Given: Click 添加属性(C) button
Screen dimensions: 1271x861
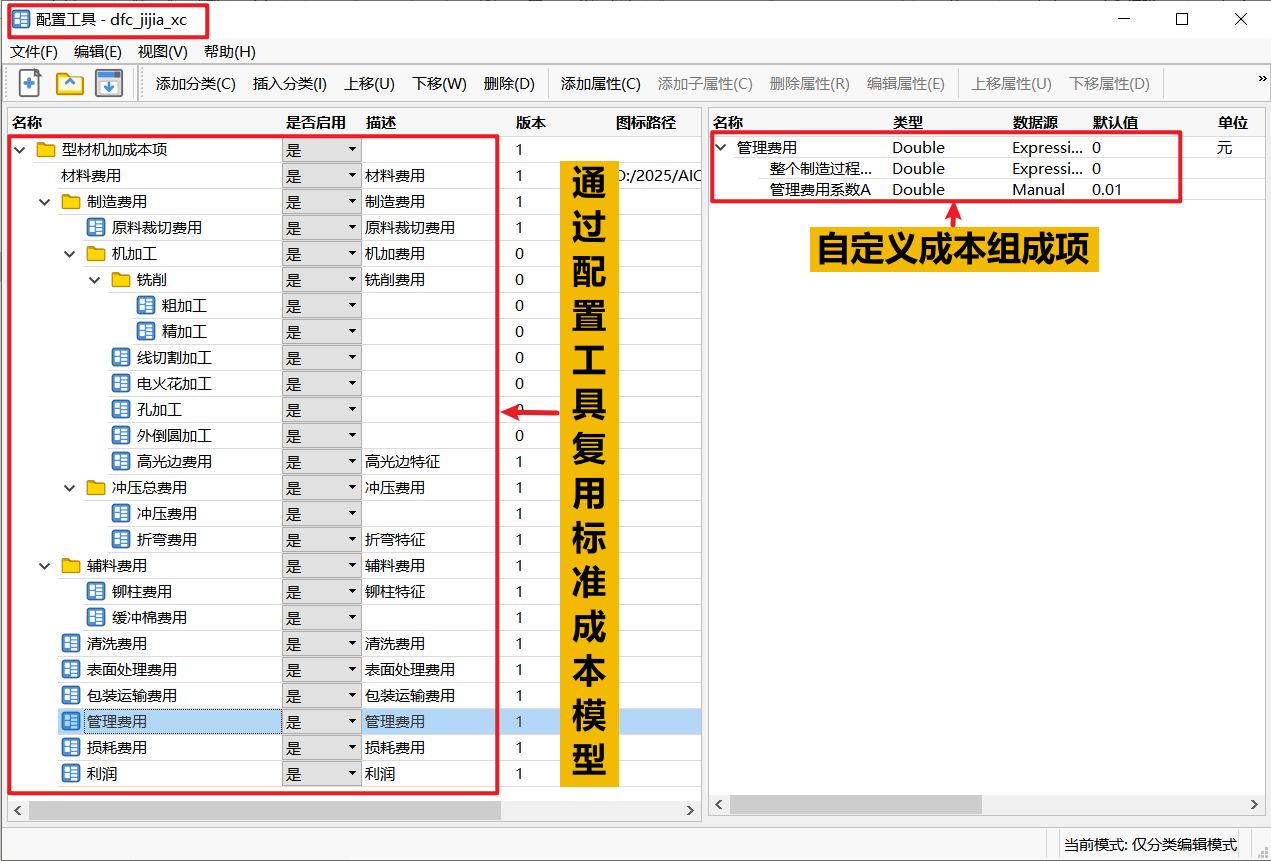Looking at the screenshot, I should coord(601,84).
